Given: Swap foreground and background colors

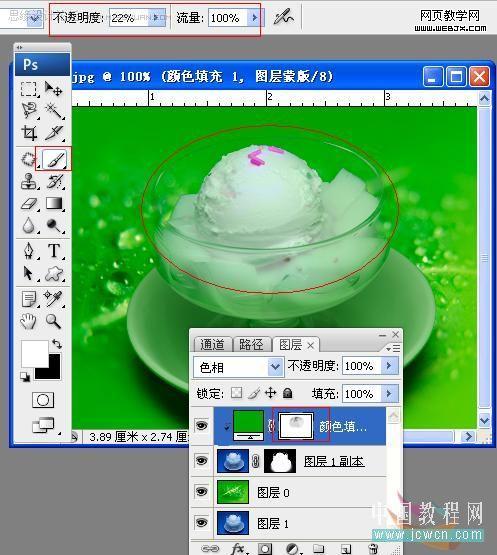Looking at the screenshot, I should tap(57, 343).
